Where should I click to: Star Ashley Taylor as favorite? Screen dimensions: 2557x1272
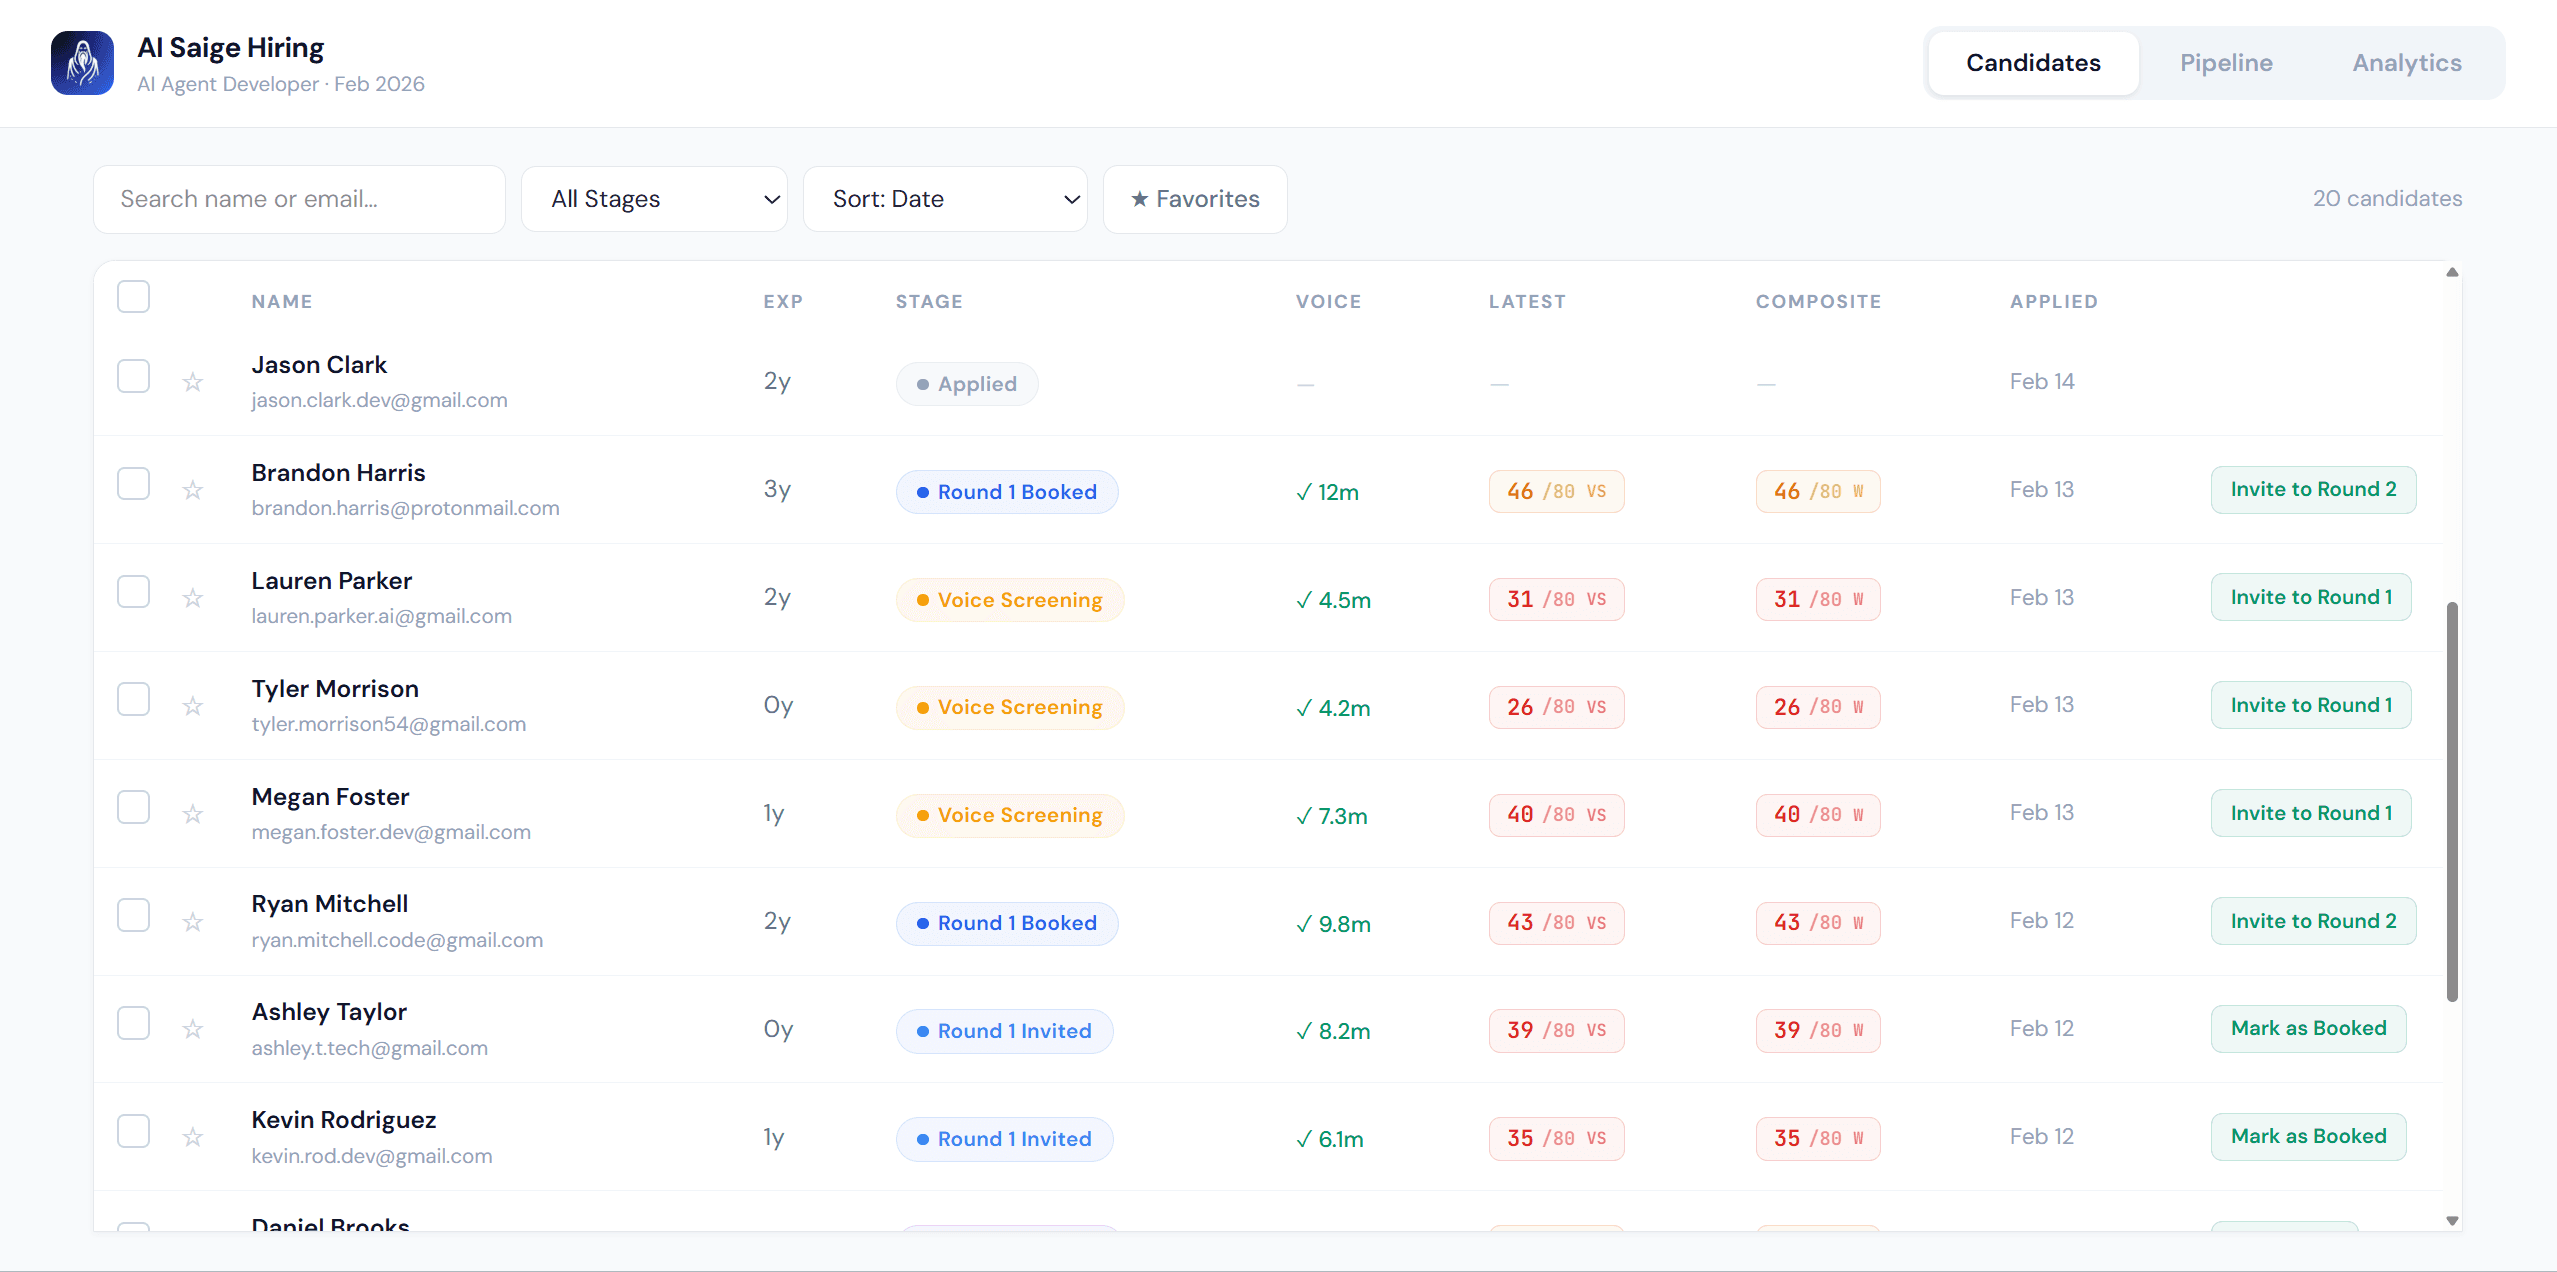[193, 1029]
